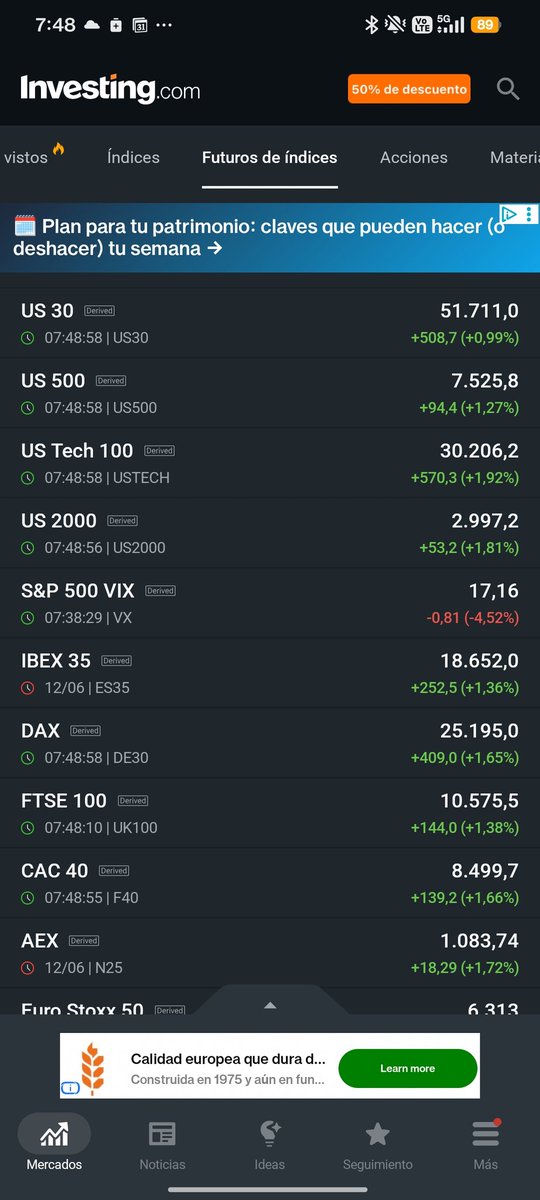Open Mercados chart icon in bottom bar
Image resolution: width=540 pixels, height=1200 pixels.
pyautogui.click(x=54, y=1134)
